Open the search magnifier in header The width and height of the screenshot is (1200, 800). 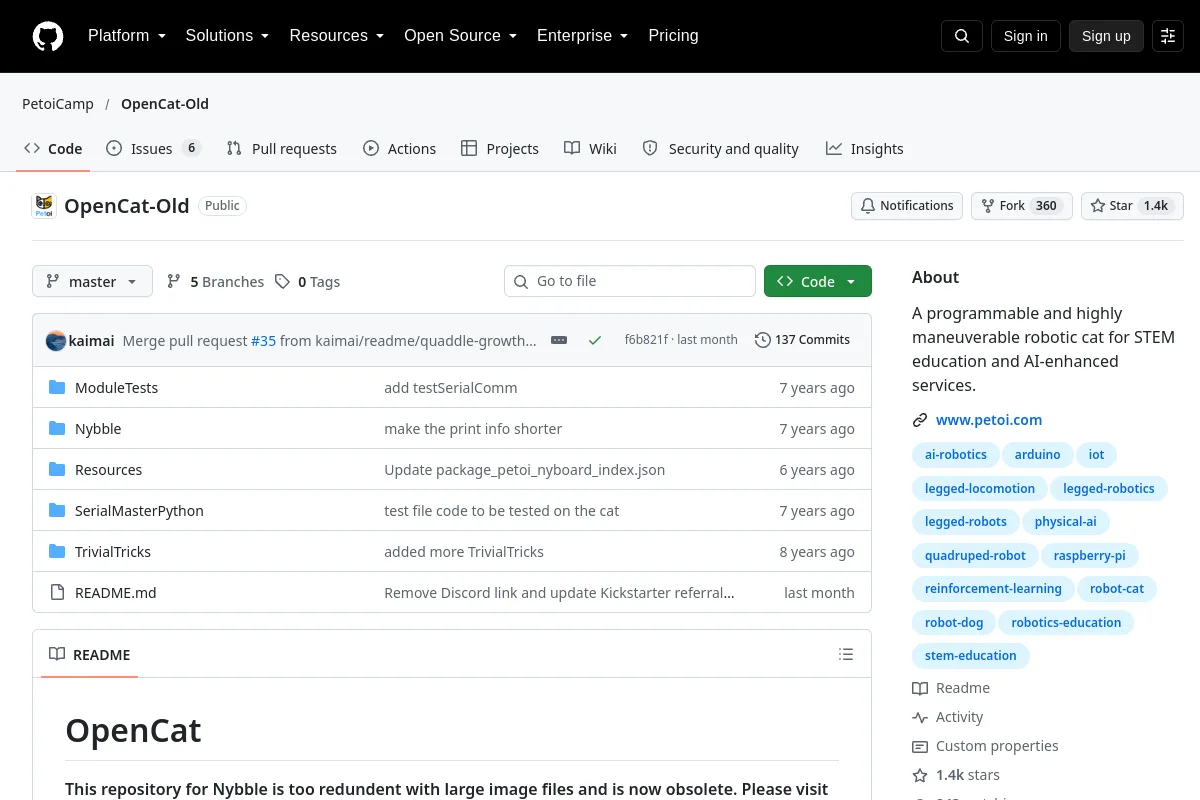962,36
